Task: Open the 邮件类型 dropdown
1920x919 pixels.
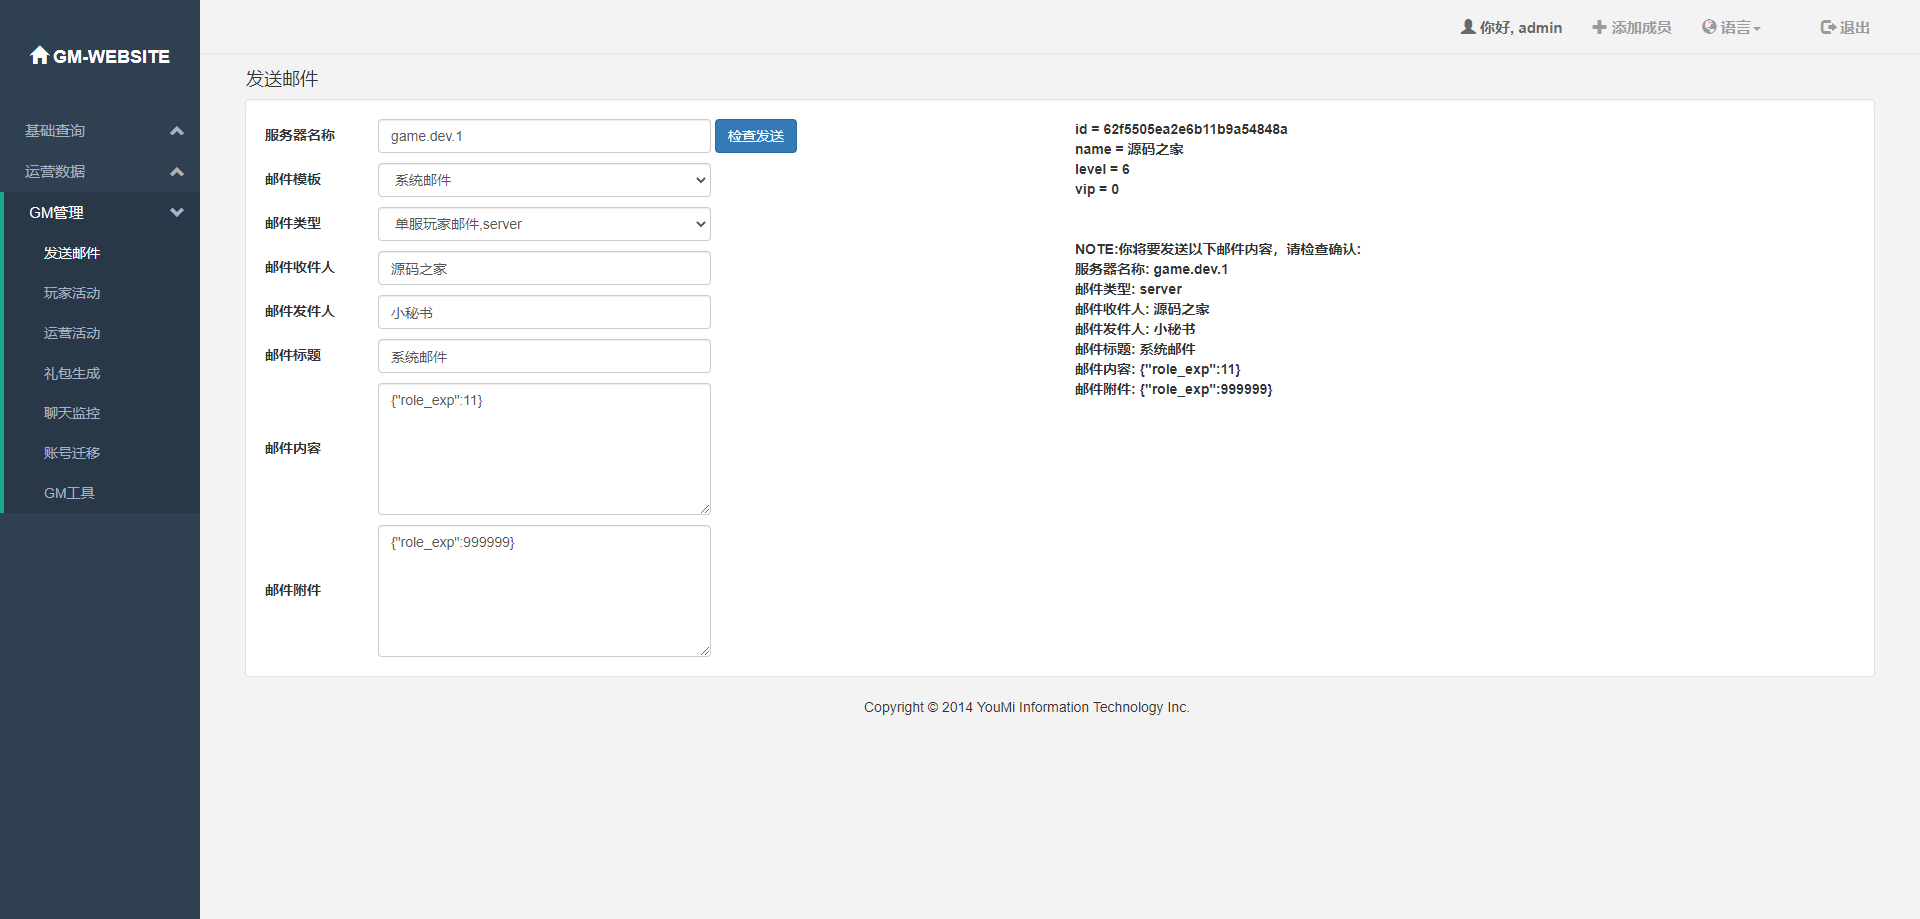Action: tap(544, 224)
